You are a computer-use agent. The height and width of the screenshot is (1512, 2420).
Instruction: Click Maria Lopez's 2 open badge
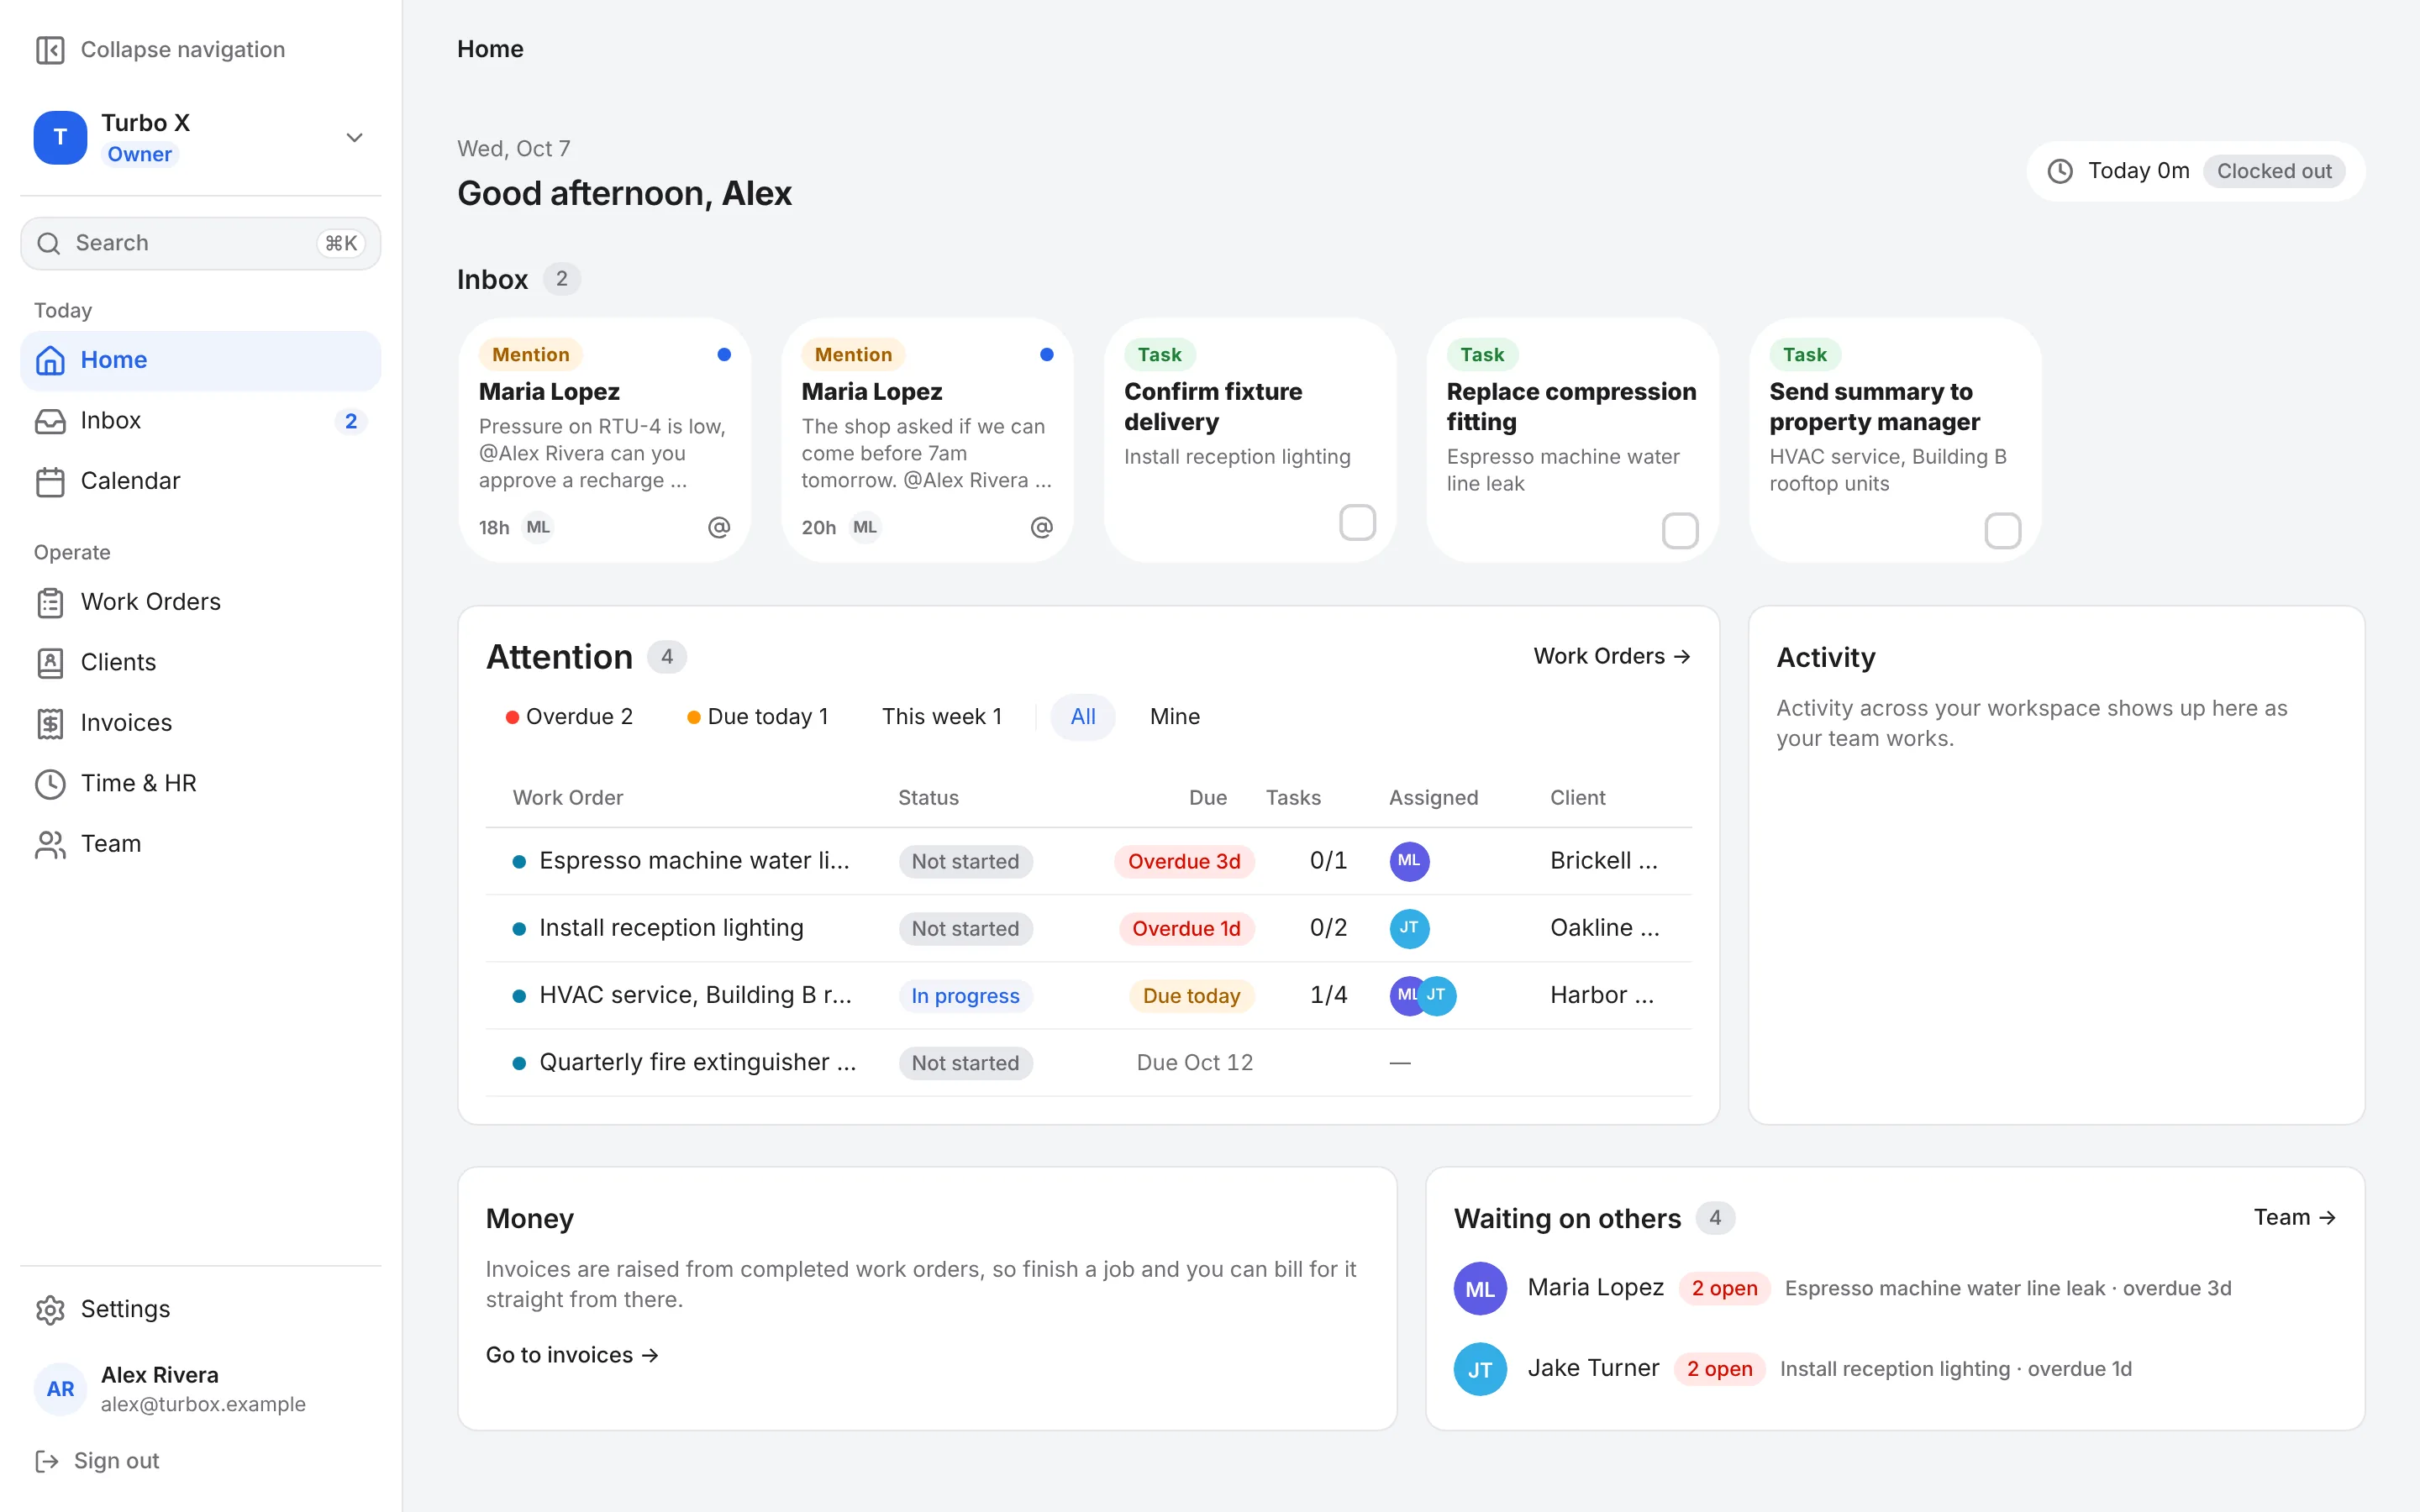pyautogui.click(x=1724, y=1288)
